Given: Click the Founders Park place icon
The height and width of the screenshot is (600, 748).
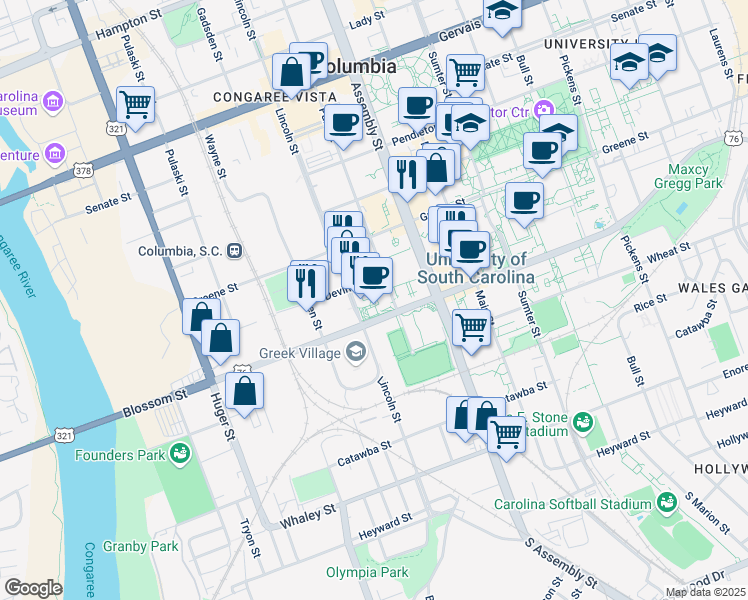Looking at the screenshot, I should click(x=180, y=454).
